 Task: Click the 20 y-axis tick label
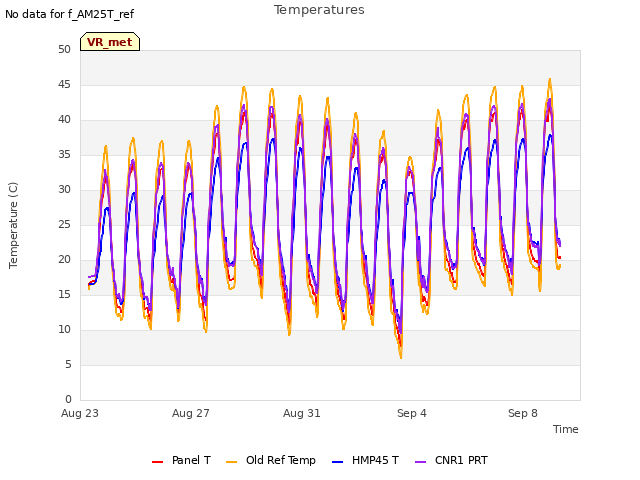point(64,260)
